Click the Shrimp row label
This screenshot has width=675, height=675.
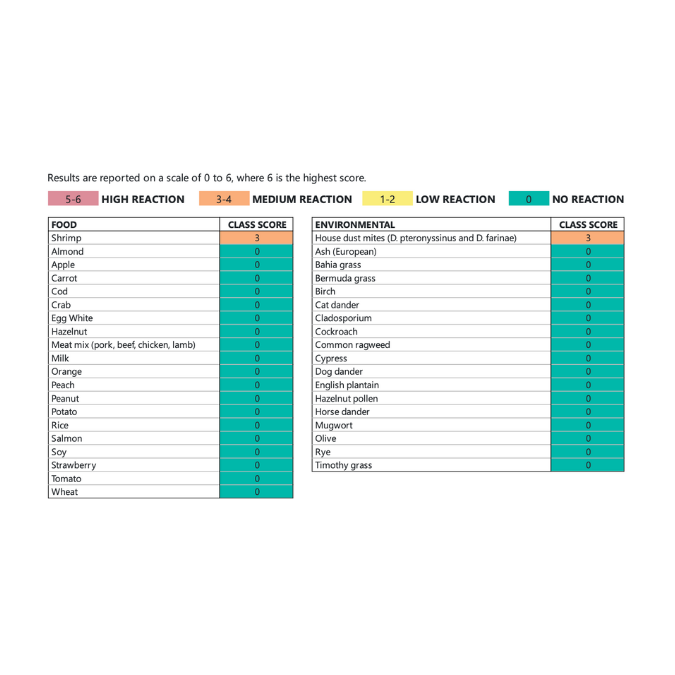(66, 238)
